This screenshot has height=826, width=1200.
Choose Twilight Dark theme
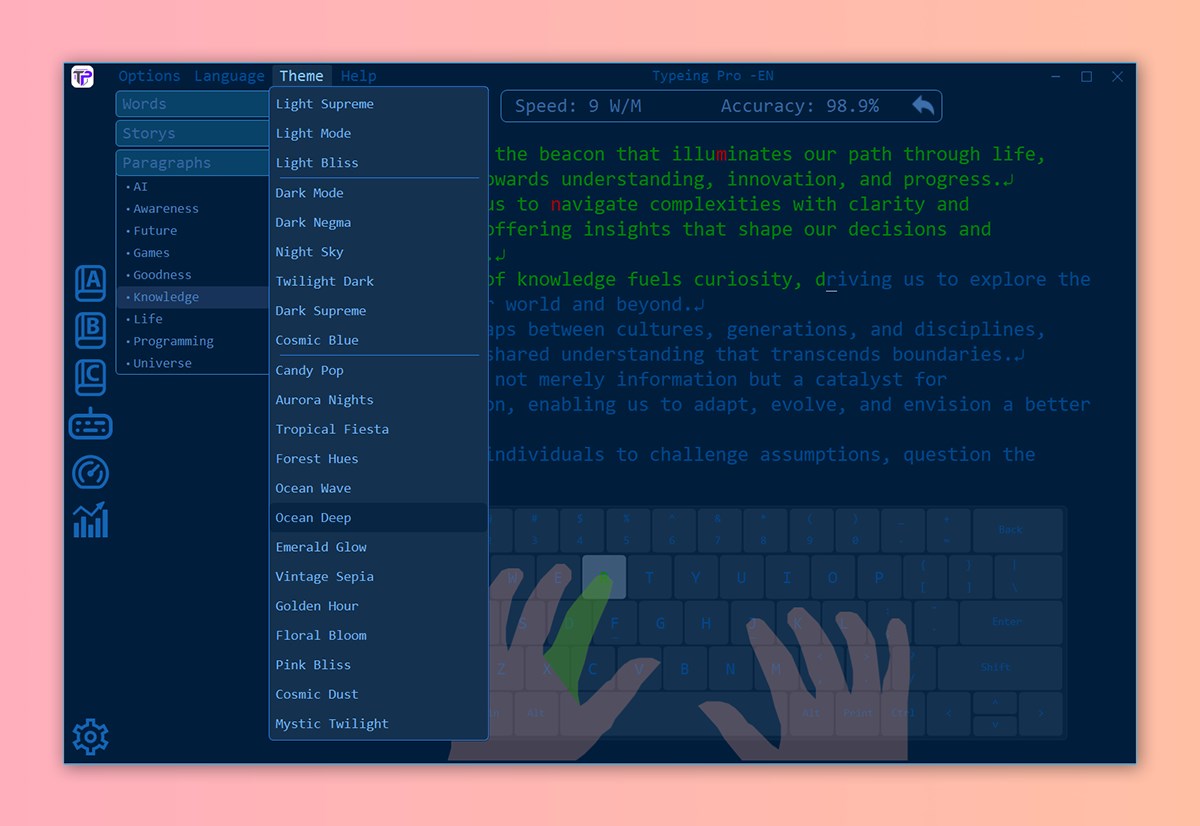(378, 281)
